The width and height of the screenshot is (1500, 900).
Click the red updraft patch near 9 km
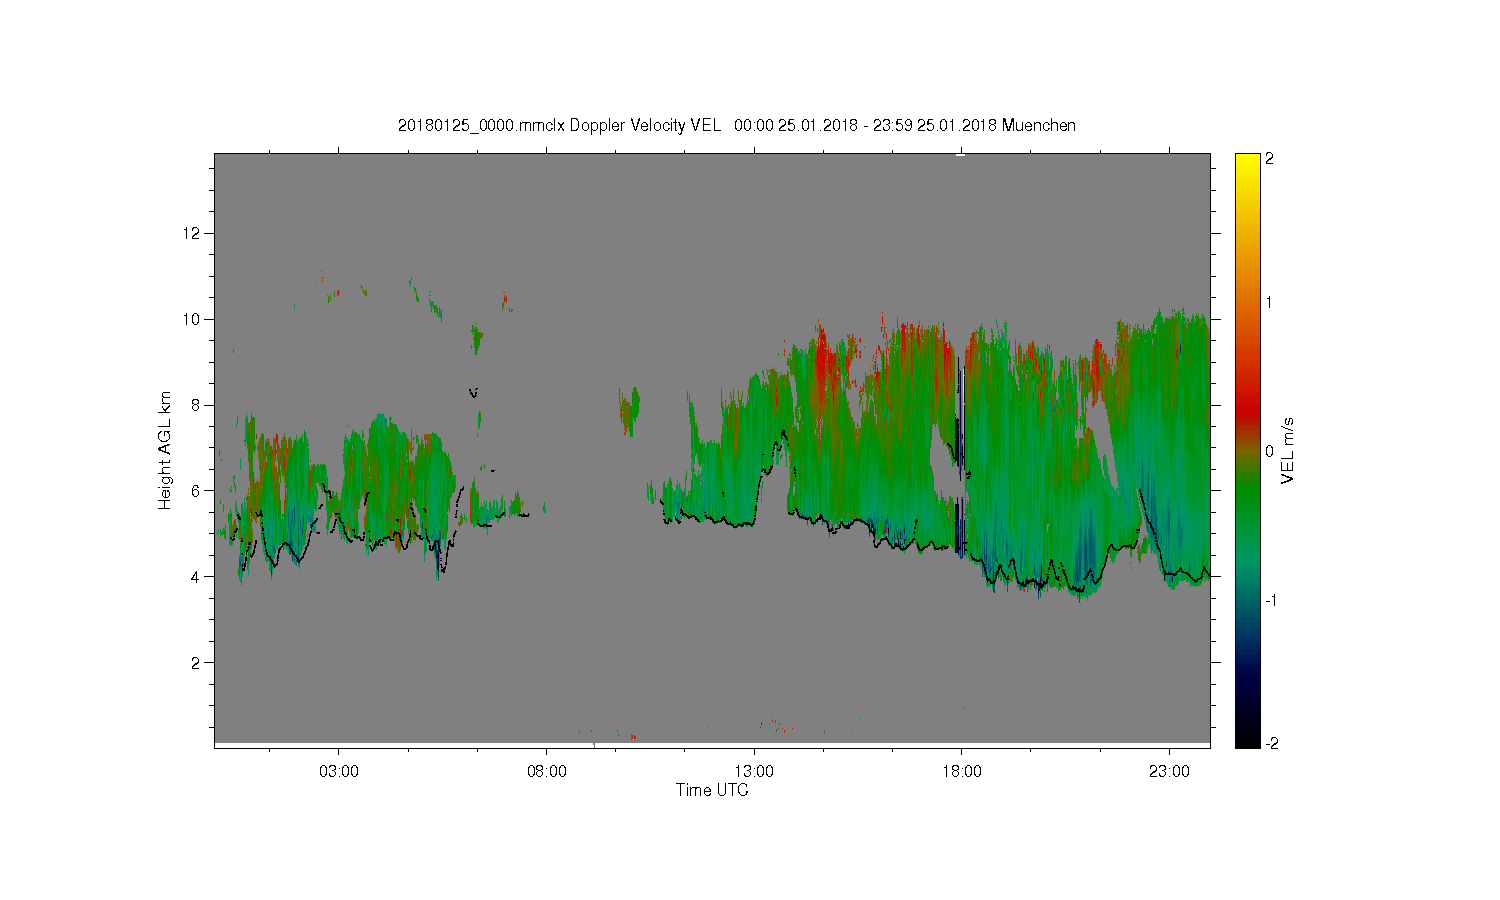coord(824,365)
